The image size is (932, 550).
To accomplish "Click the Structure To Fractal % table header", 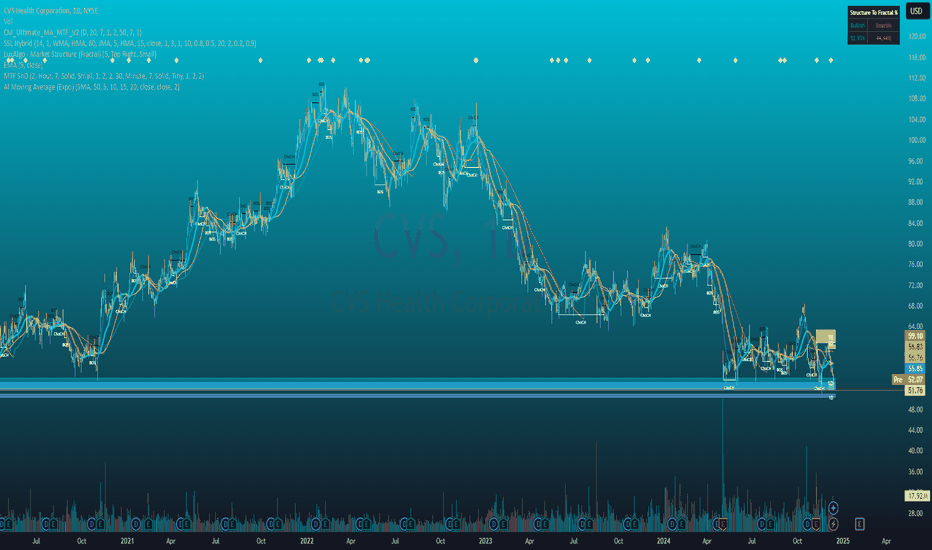I will pyautogui.click(x=873, y=12).
